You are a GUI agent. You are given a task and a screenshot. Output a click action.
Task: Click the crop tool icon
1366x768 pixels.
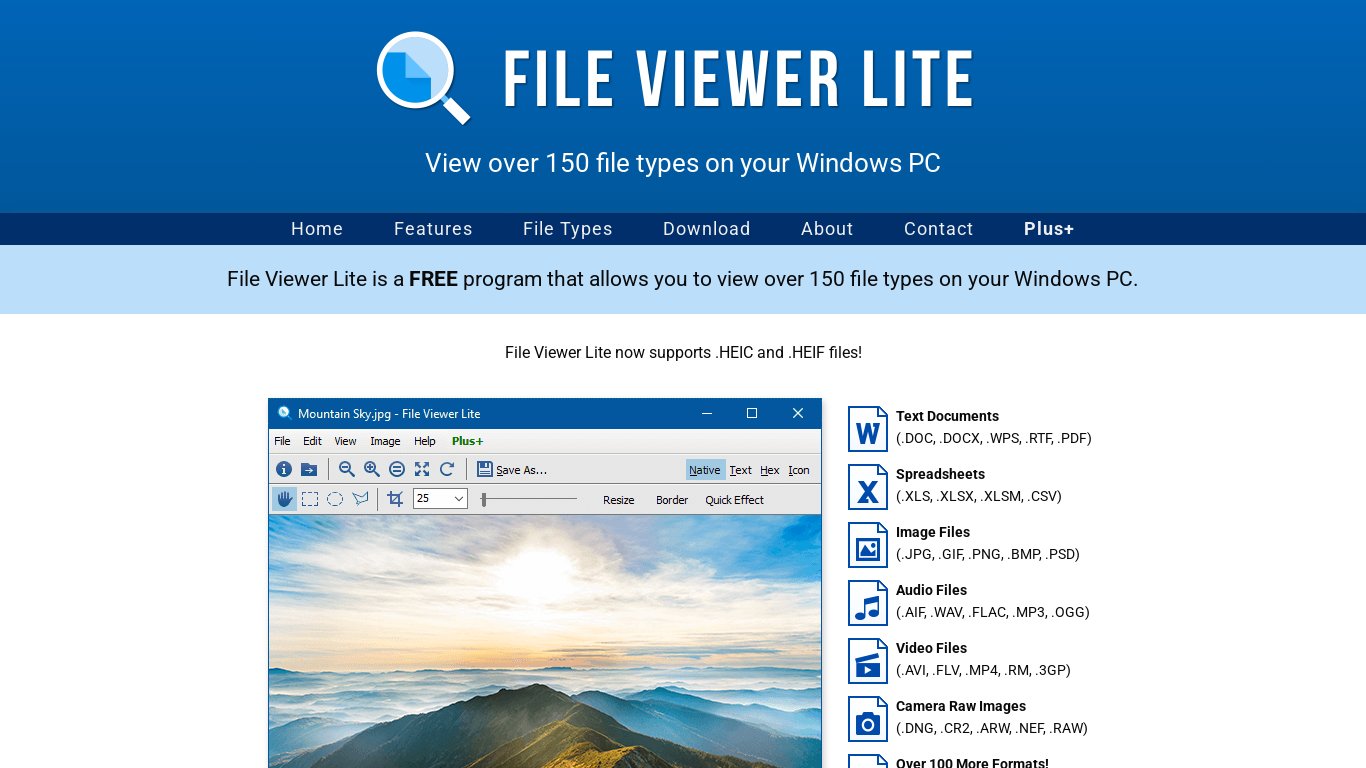pos(395,499)
